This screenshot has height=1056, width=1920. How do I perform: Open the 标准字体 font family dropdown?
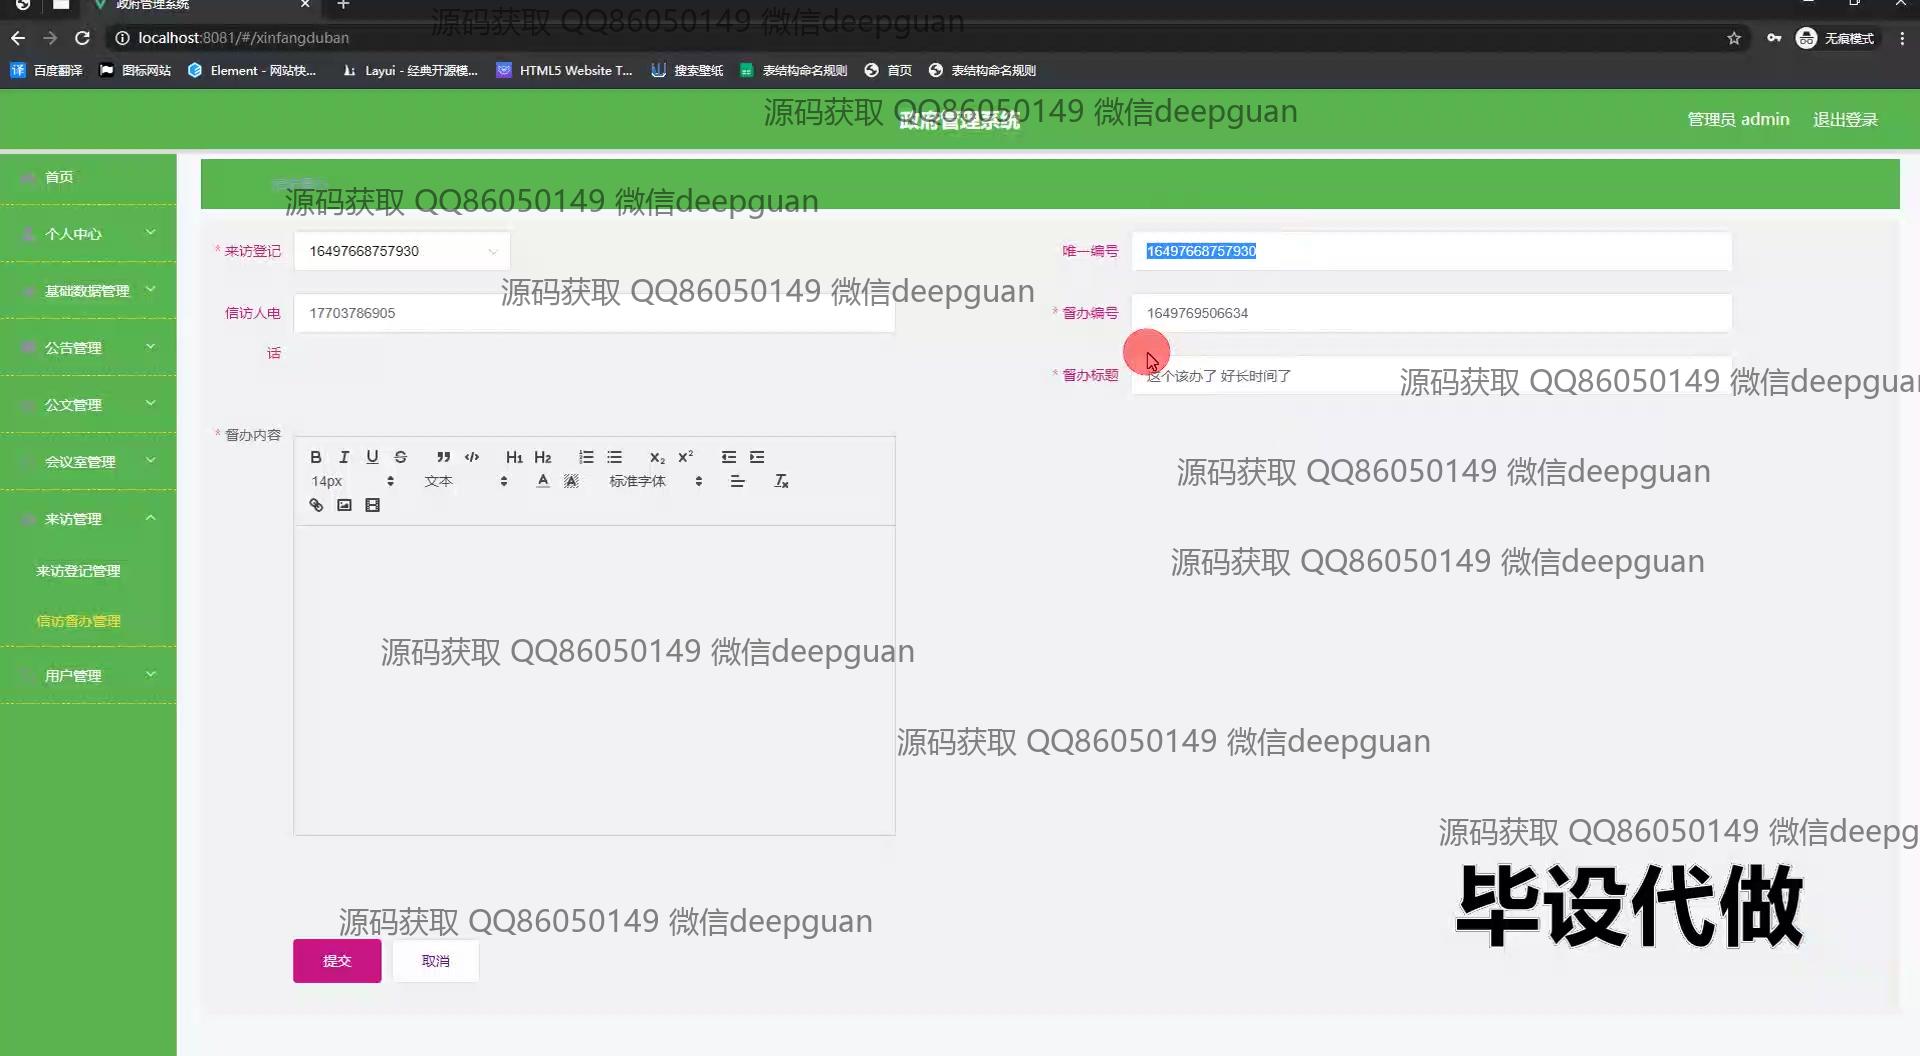tap(655, 481)
